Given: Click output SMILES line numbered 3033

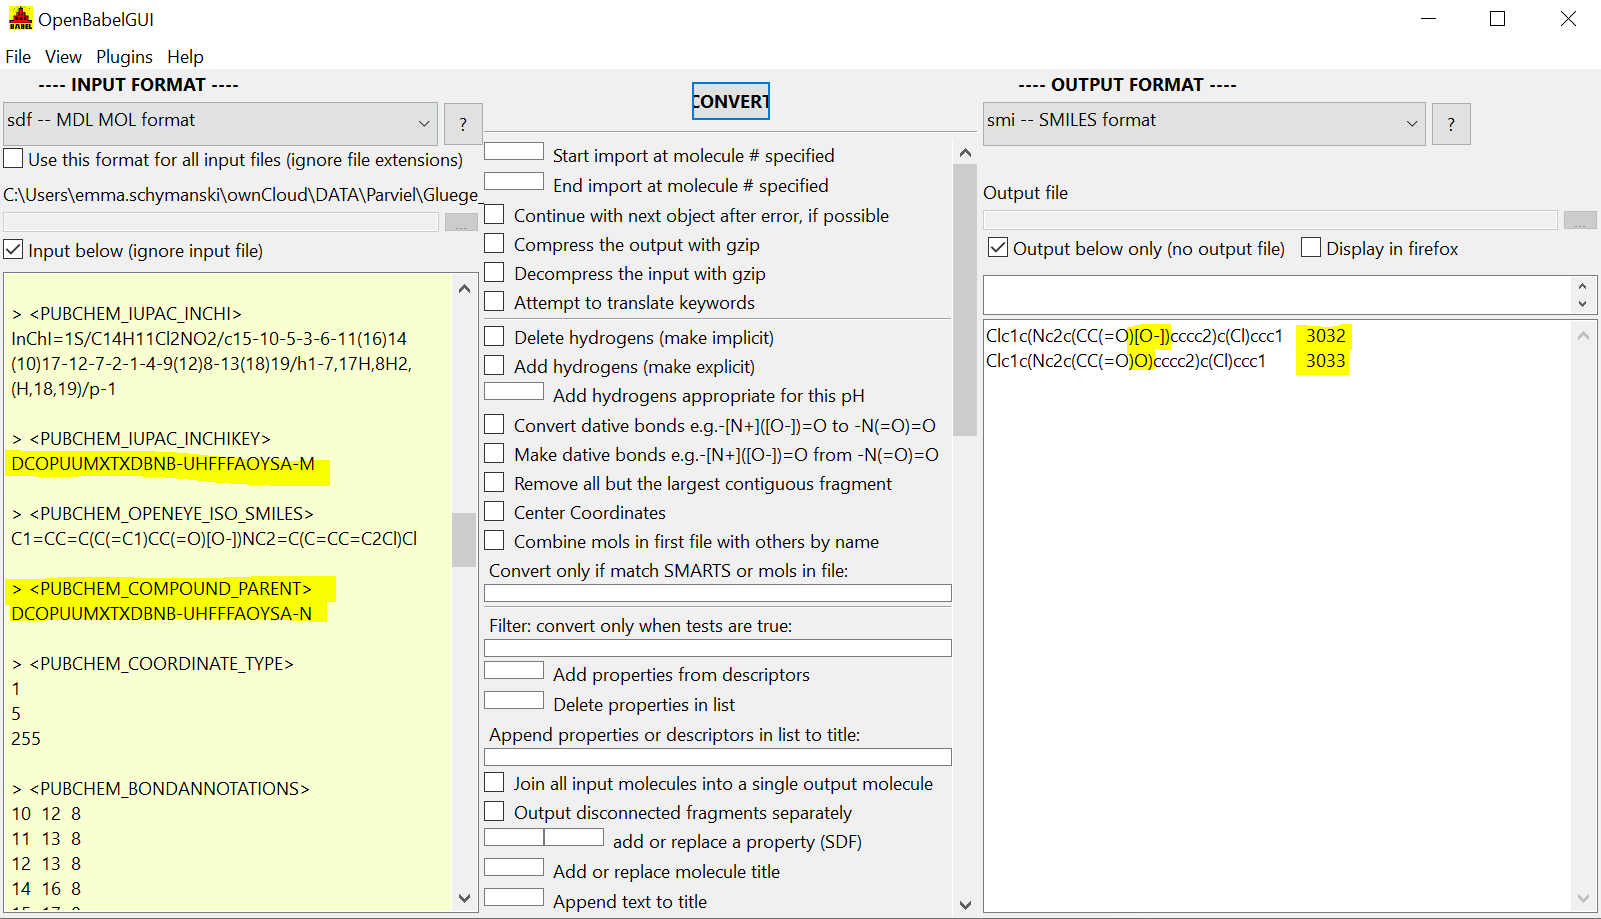Looking at the screenshot, I should click(1166, 361).
